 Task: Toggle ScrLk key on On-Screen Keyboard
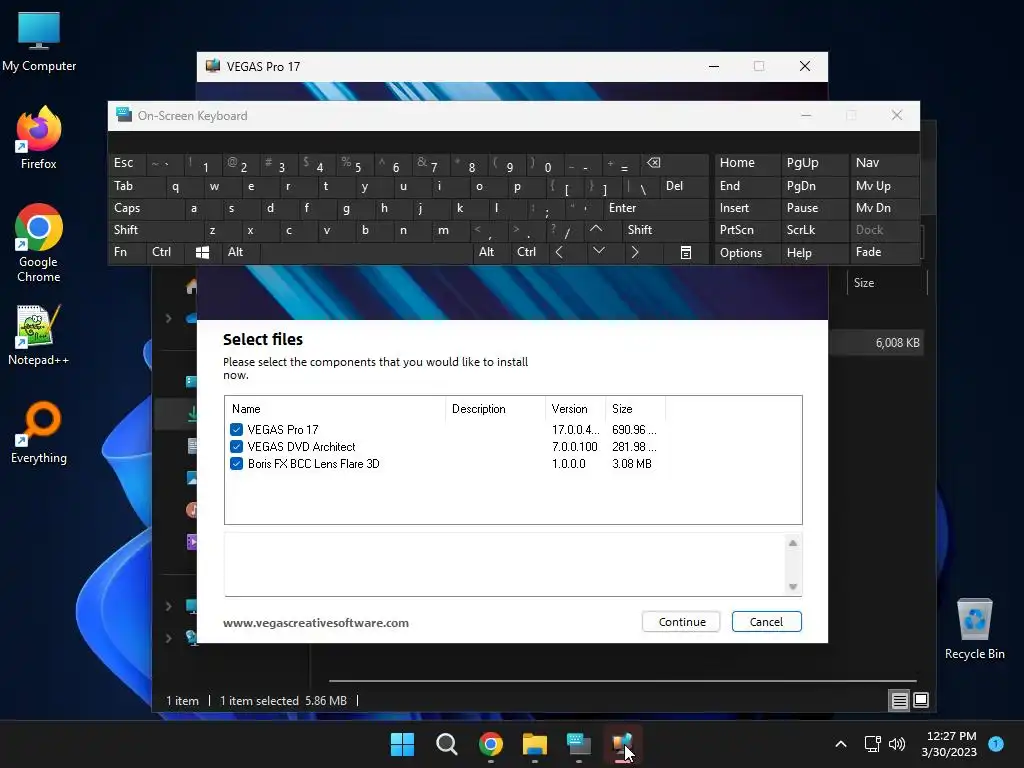(x=813, y=230)
